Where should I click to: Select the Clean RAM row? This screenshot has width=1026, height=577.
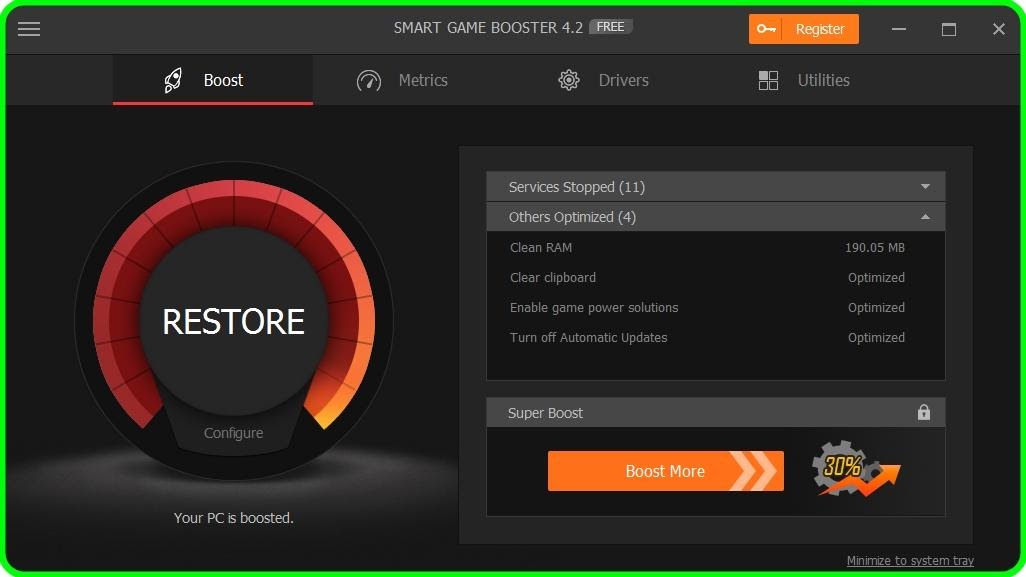pos(716,247)
